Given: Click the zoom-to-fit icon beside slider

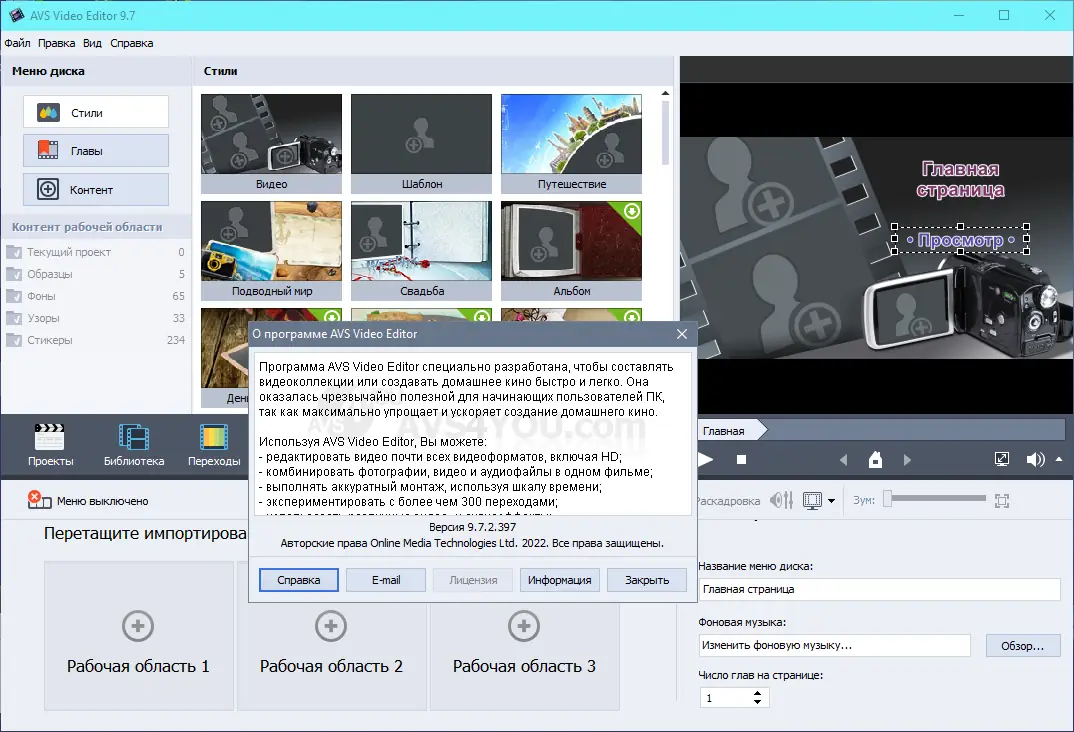Looking at the screenshot, I should click(1003, 500).
